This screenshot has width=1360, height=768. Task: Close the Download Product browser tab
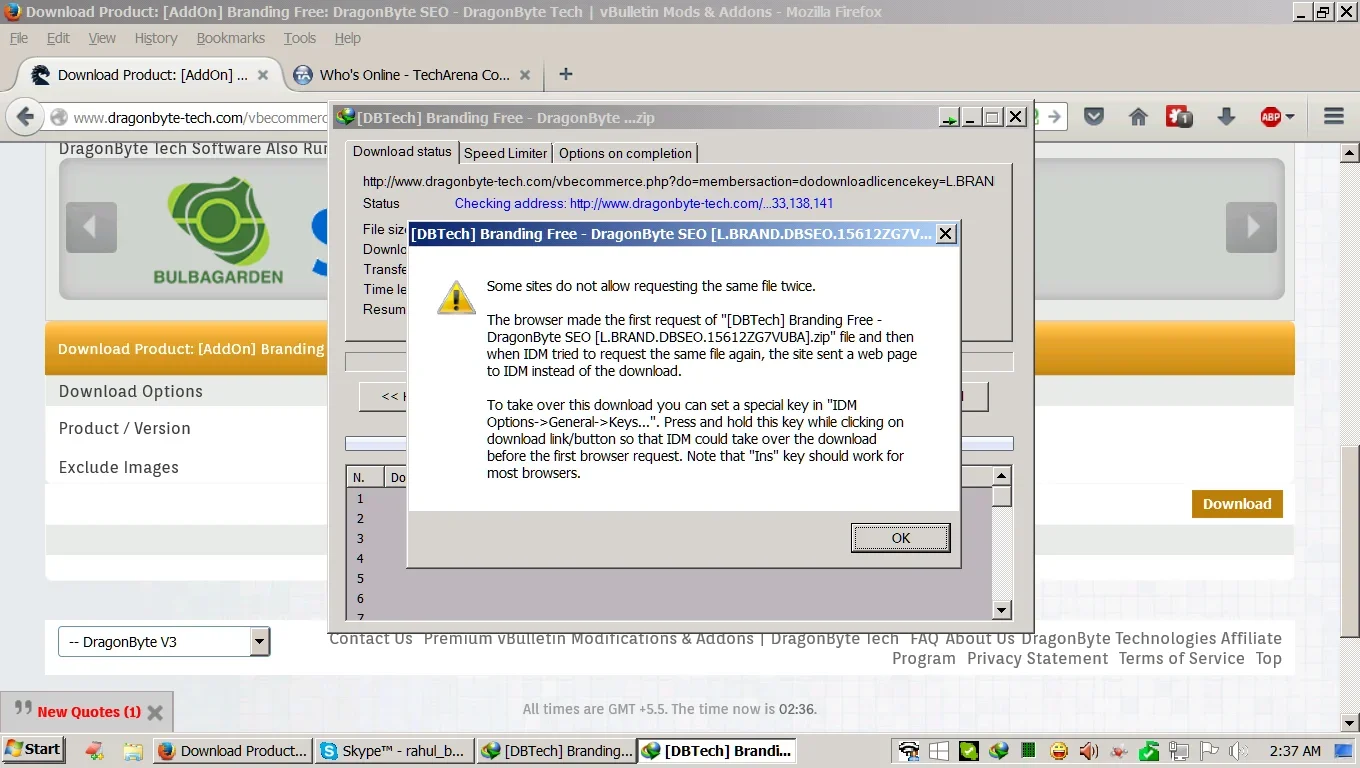(263, 75)
